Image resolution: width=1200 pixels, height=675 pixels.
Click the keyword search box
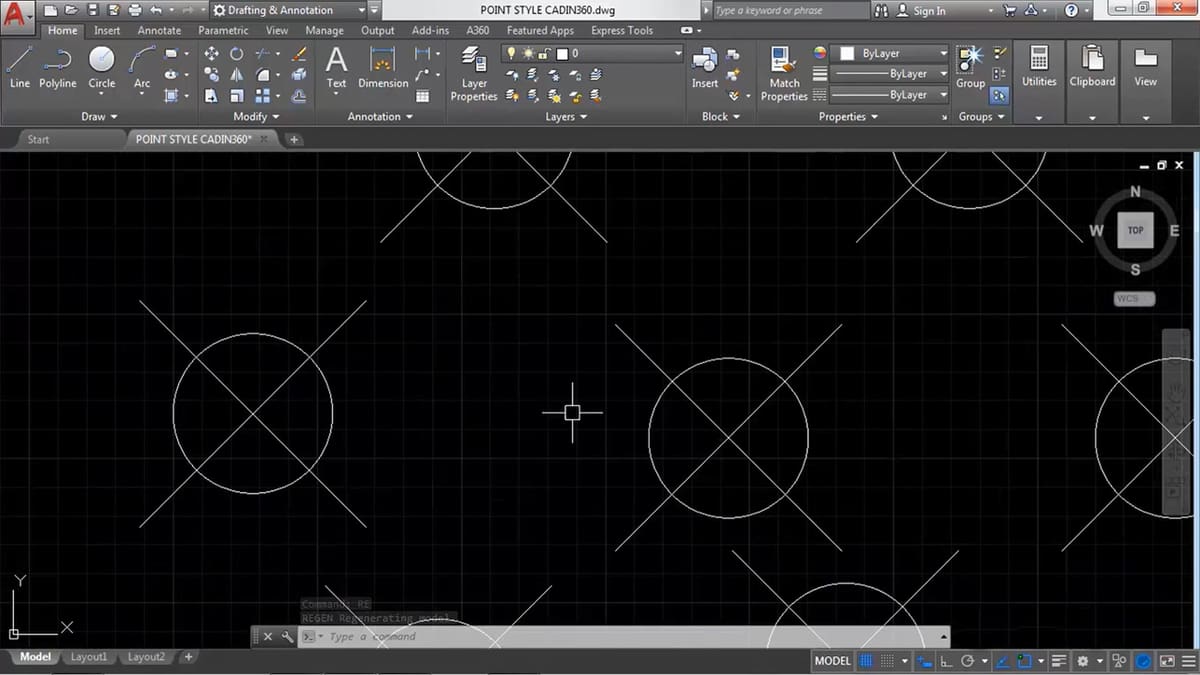790,10
